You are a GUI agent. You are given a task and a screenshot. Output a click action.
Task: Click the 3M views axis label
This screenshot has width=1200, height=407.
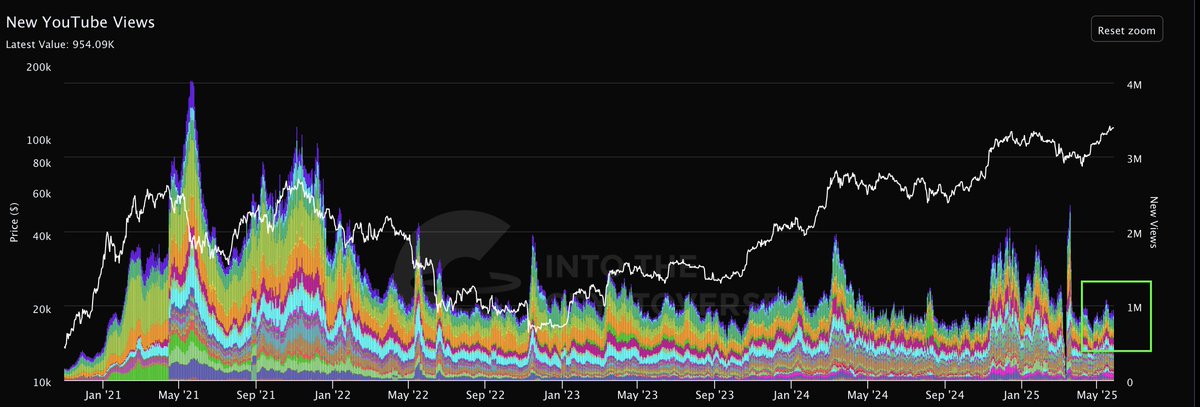point(1134,160)
